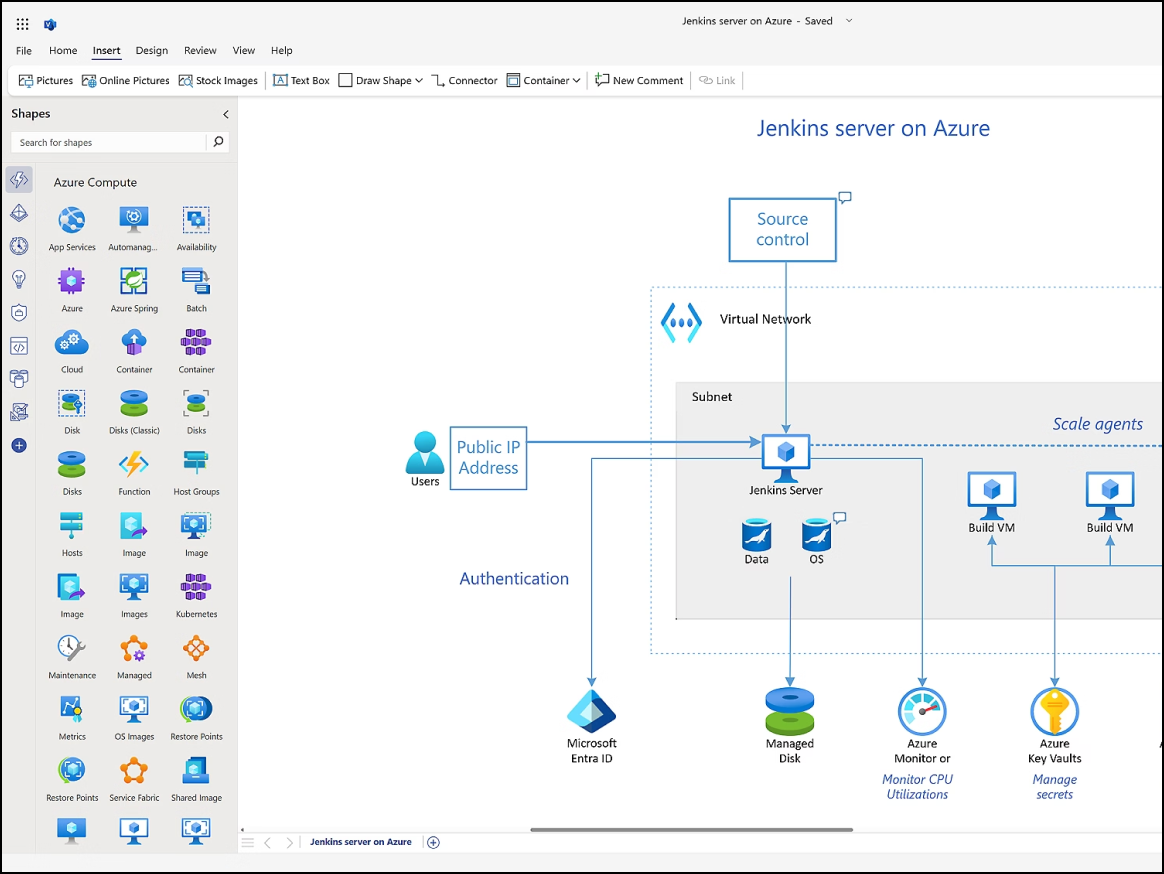Click the Visio app logo icon

[x=50, y=25]
